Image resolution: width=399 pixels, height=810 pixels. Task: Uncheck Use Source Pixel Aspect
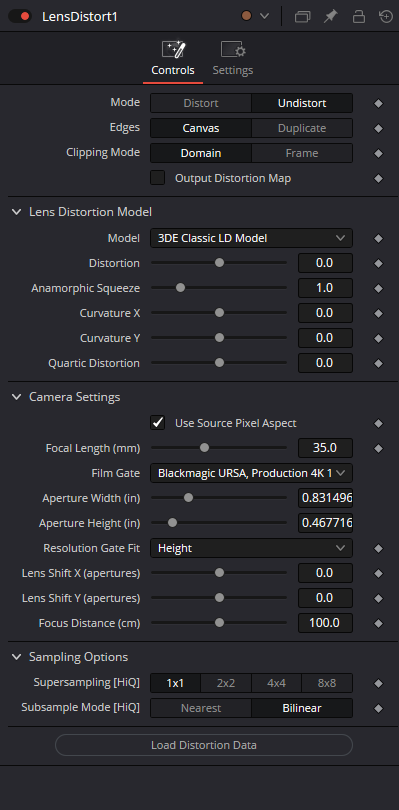[158, 423]
